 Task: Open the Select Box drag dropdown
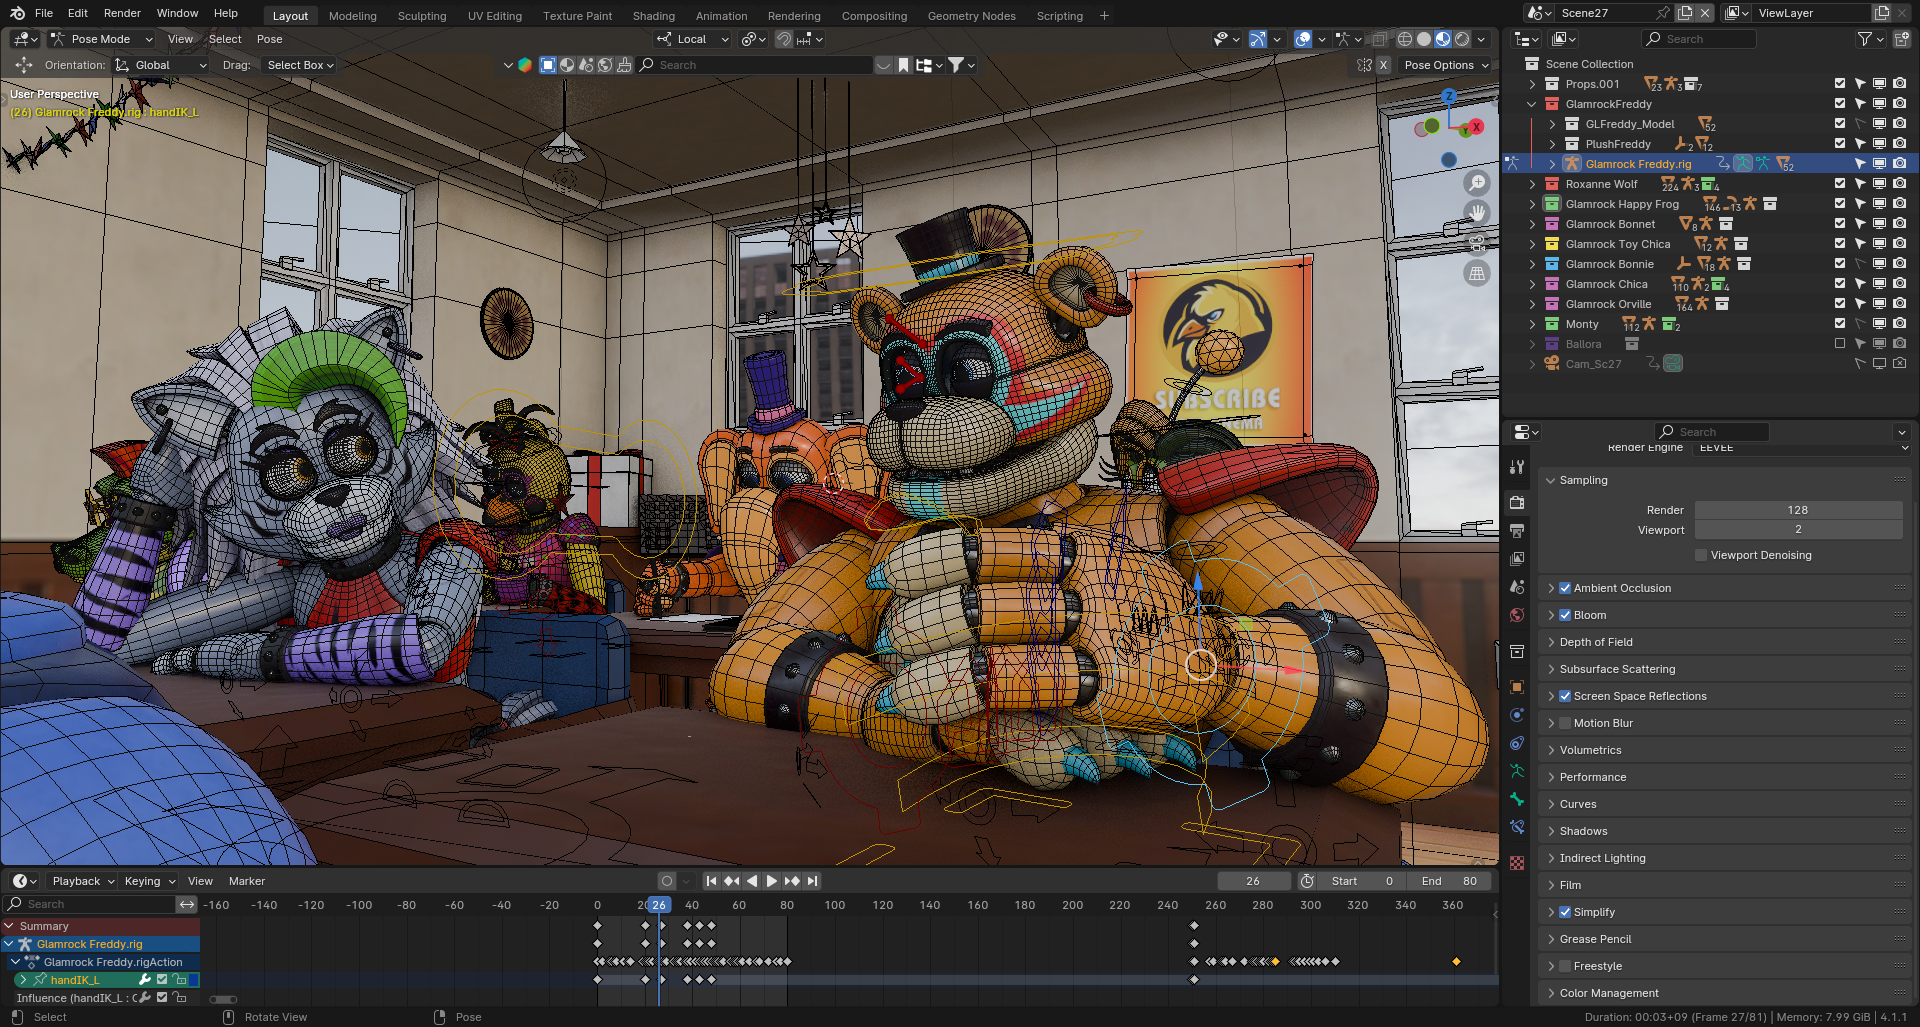pos(300,65)
